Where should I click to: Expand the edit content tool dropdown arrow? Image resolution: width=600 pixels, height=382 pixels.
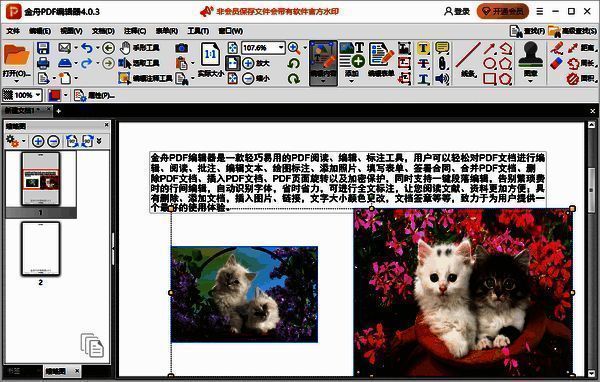click(323, 81)
